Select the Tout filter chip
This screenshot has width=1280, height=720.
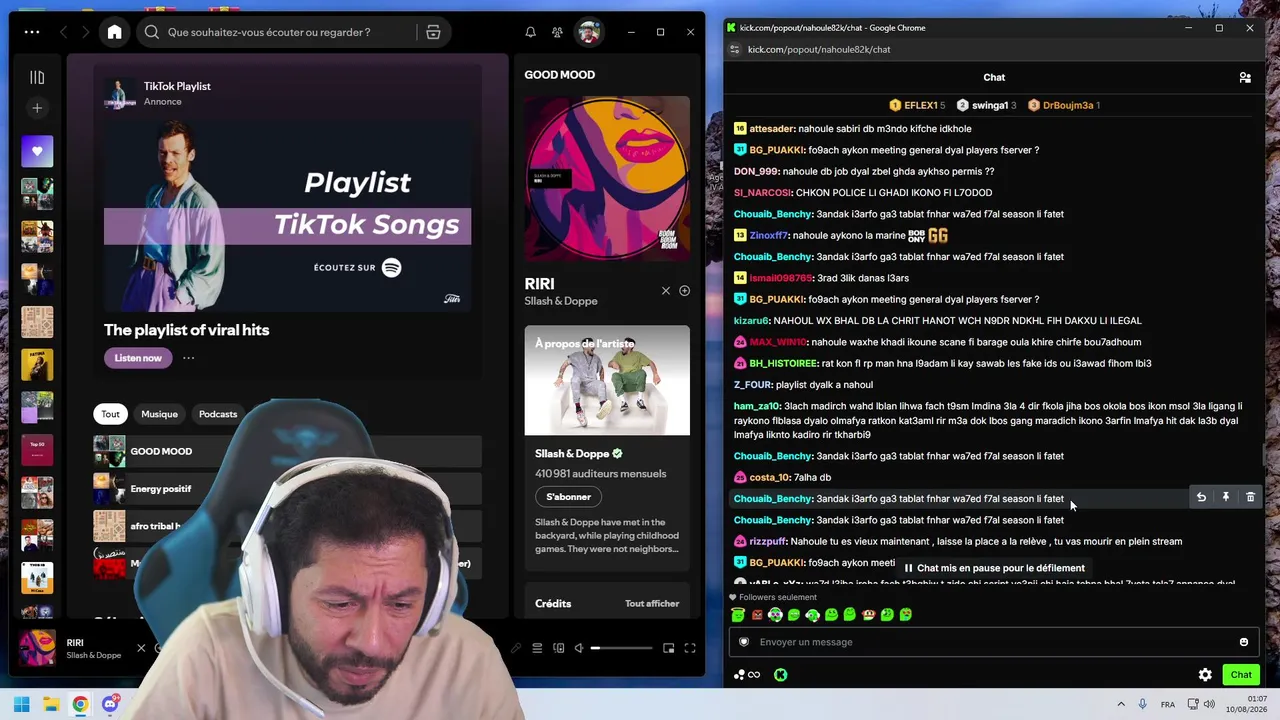click(x=110, y=414)
